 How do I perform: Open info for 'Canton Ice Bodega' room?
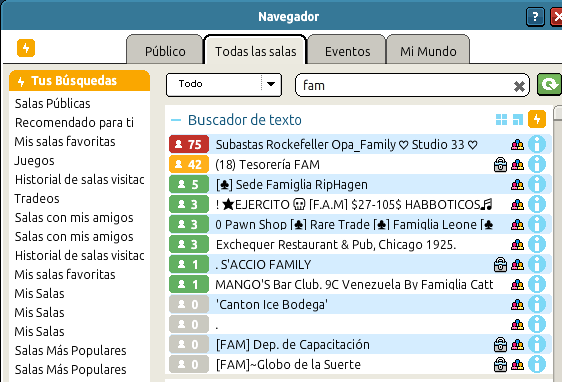point(537,304)
